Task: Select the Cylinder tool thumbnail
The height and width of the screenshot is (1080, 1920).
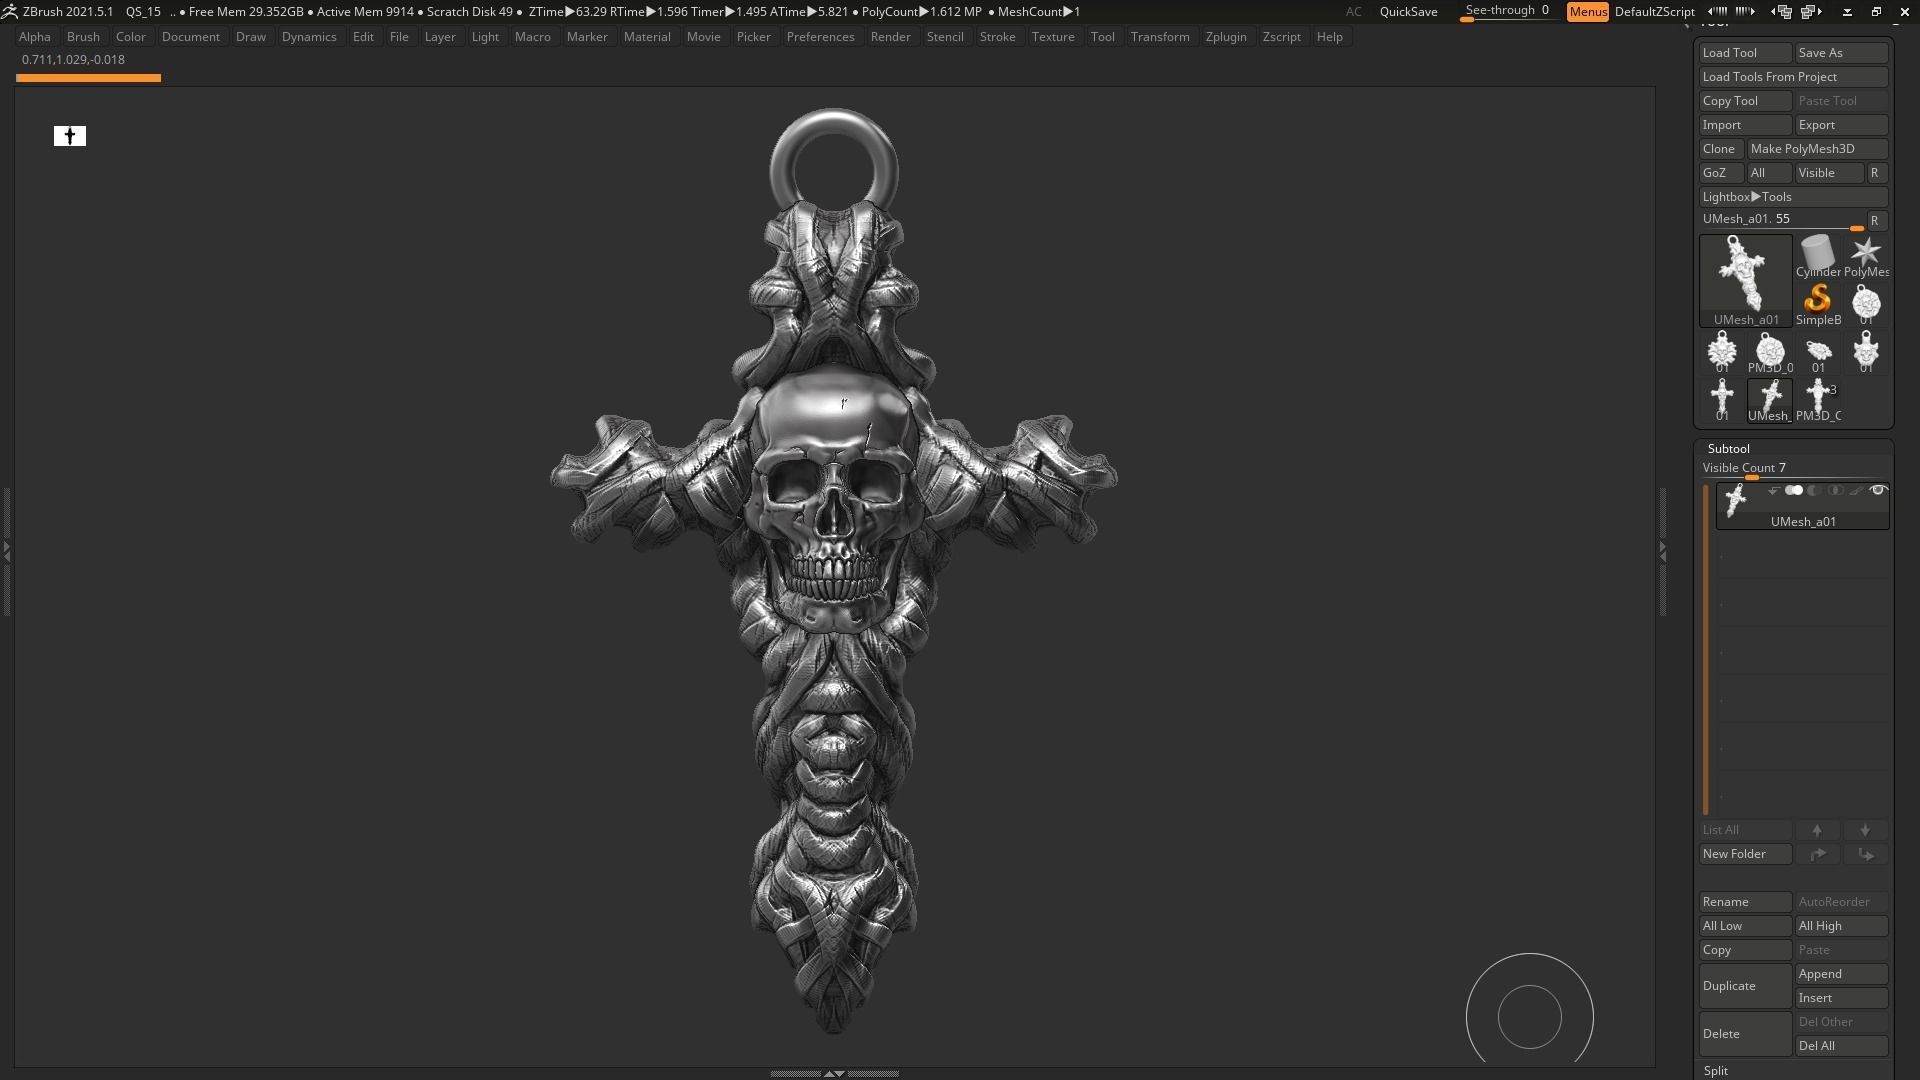Action: [1817, 256]
